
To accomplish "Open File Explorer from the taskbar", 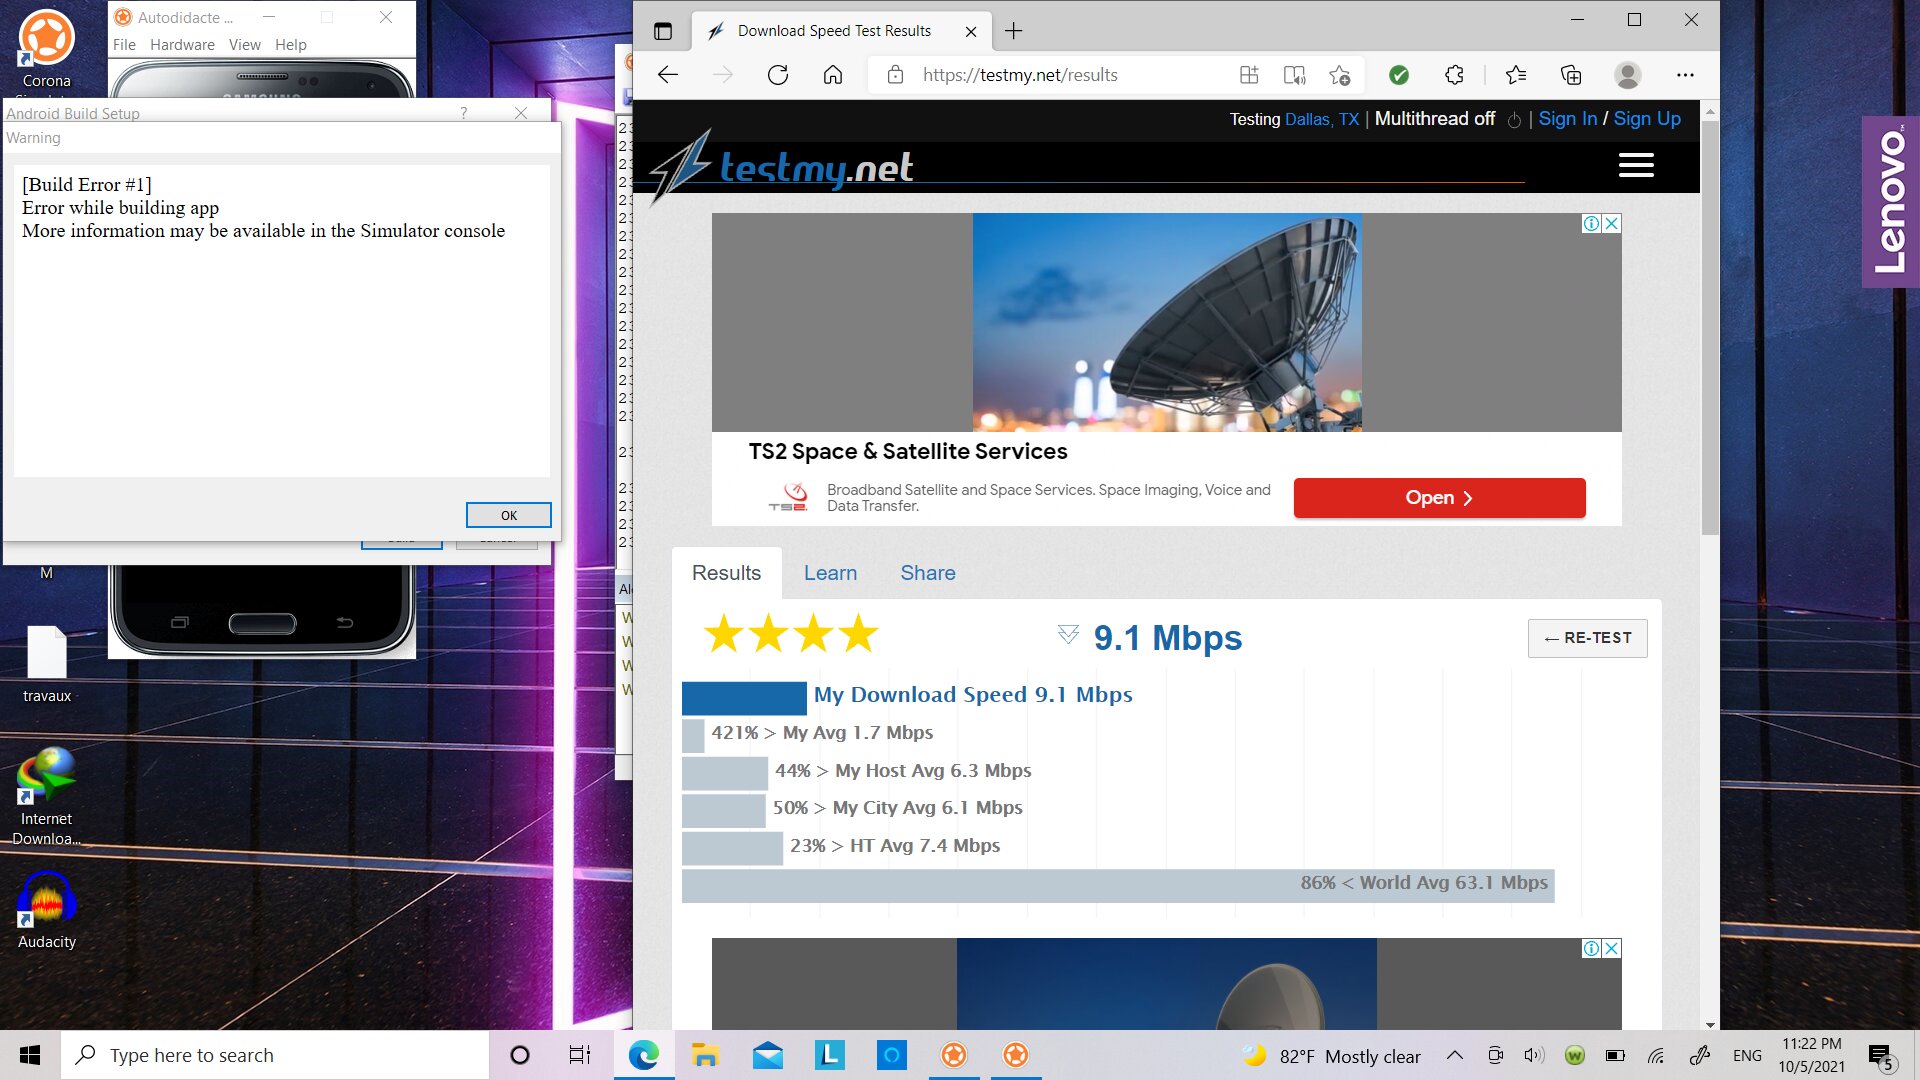I will (705, 1055).
